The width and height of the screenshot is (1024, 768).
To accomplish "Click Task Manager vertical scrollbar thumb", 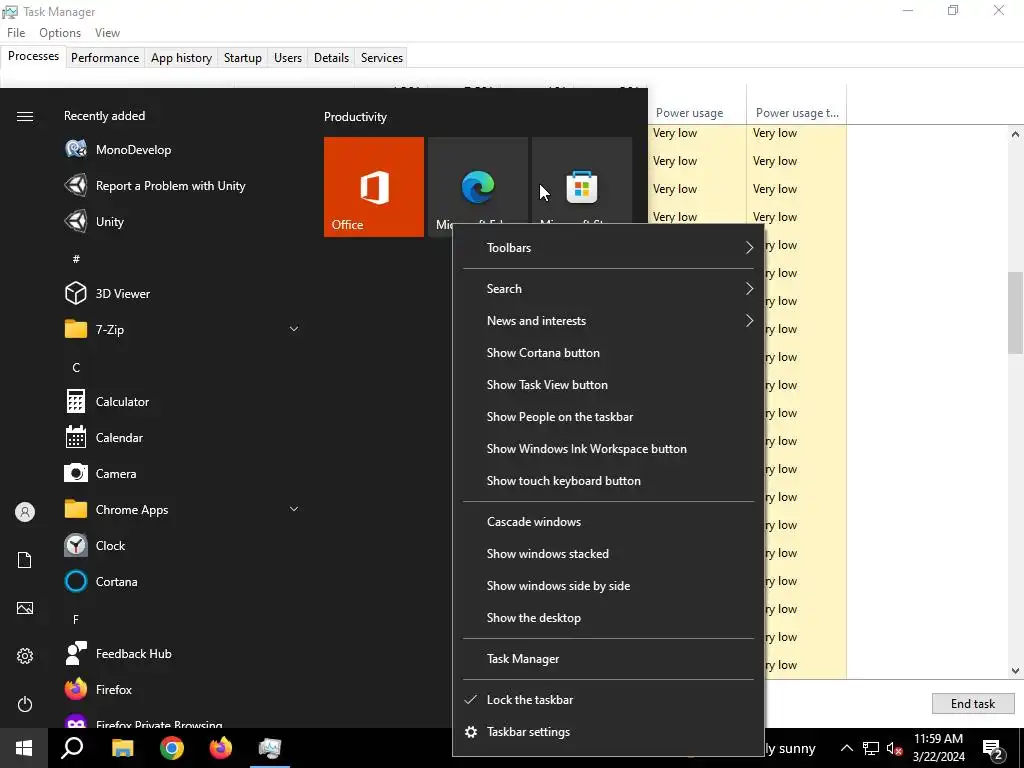I will tap(1015, 313).
